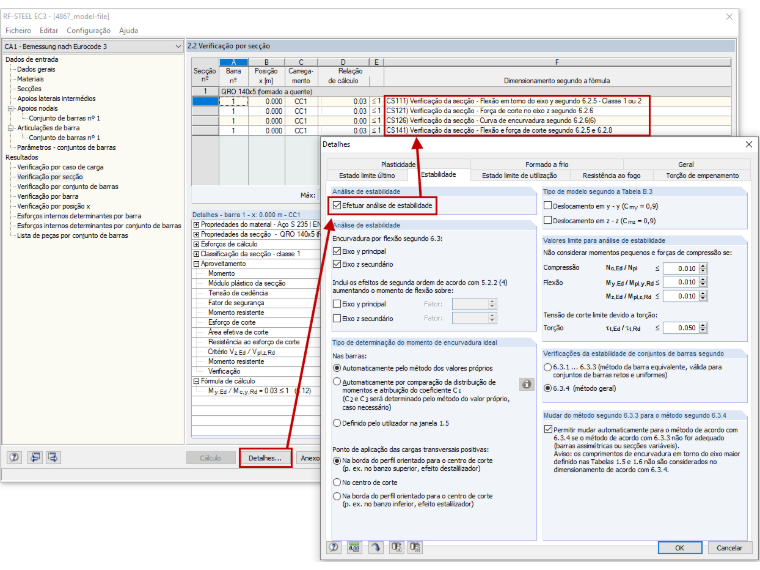Select 'Verificação por barra' in results tree
Image resolution: width=760 pixels, height=570 pixels.
click(x=48, y=196)
